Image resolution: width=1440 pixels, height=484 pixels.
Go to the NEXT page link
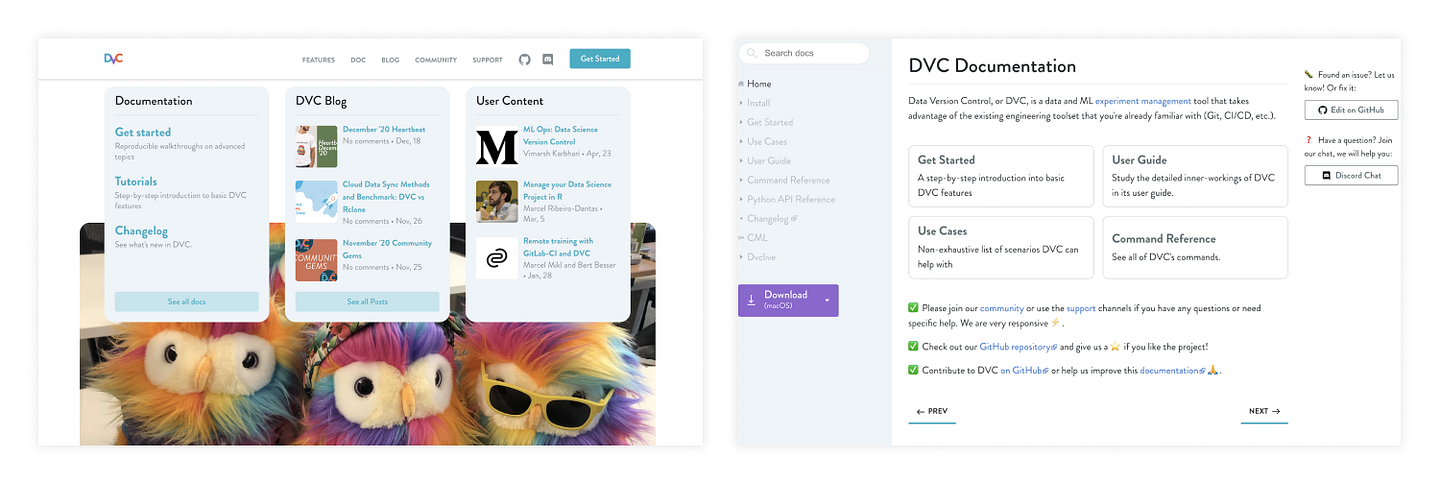click(1264, 411)
